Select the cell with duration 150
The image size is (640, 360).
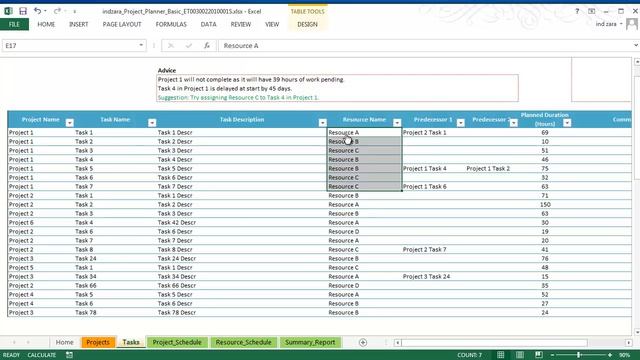(x=545, y=204)
